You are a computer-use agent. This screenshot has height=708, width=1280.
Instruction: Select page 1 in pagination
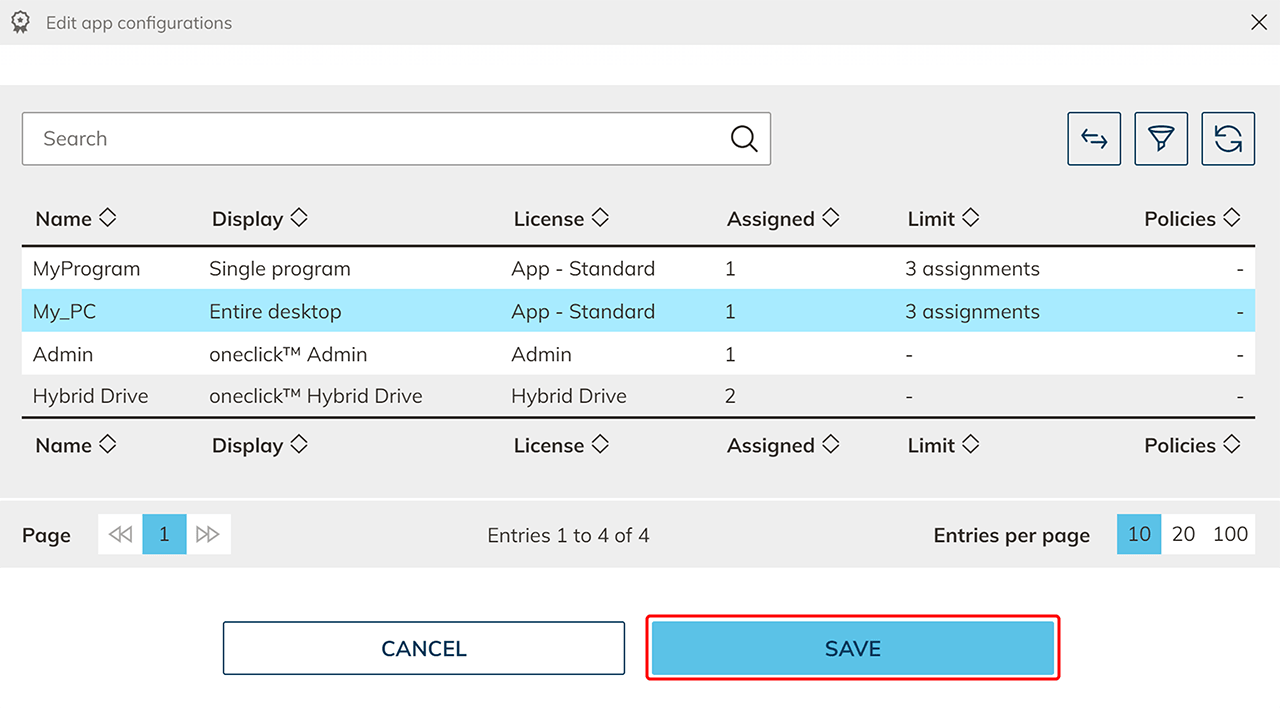coord(164,535)
